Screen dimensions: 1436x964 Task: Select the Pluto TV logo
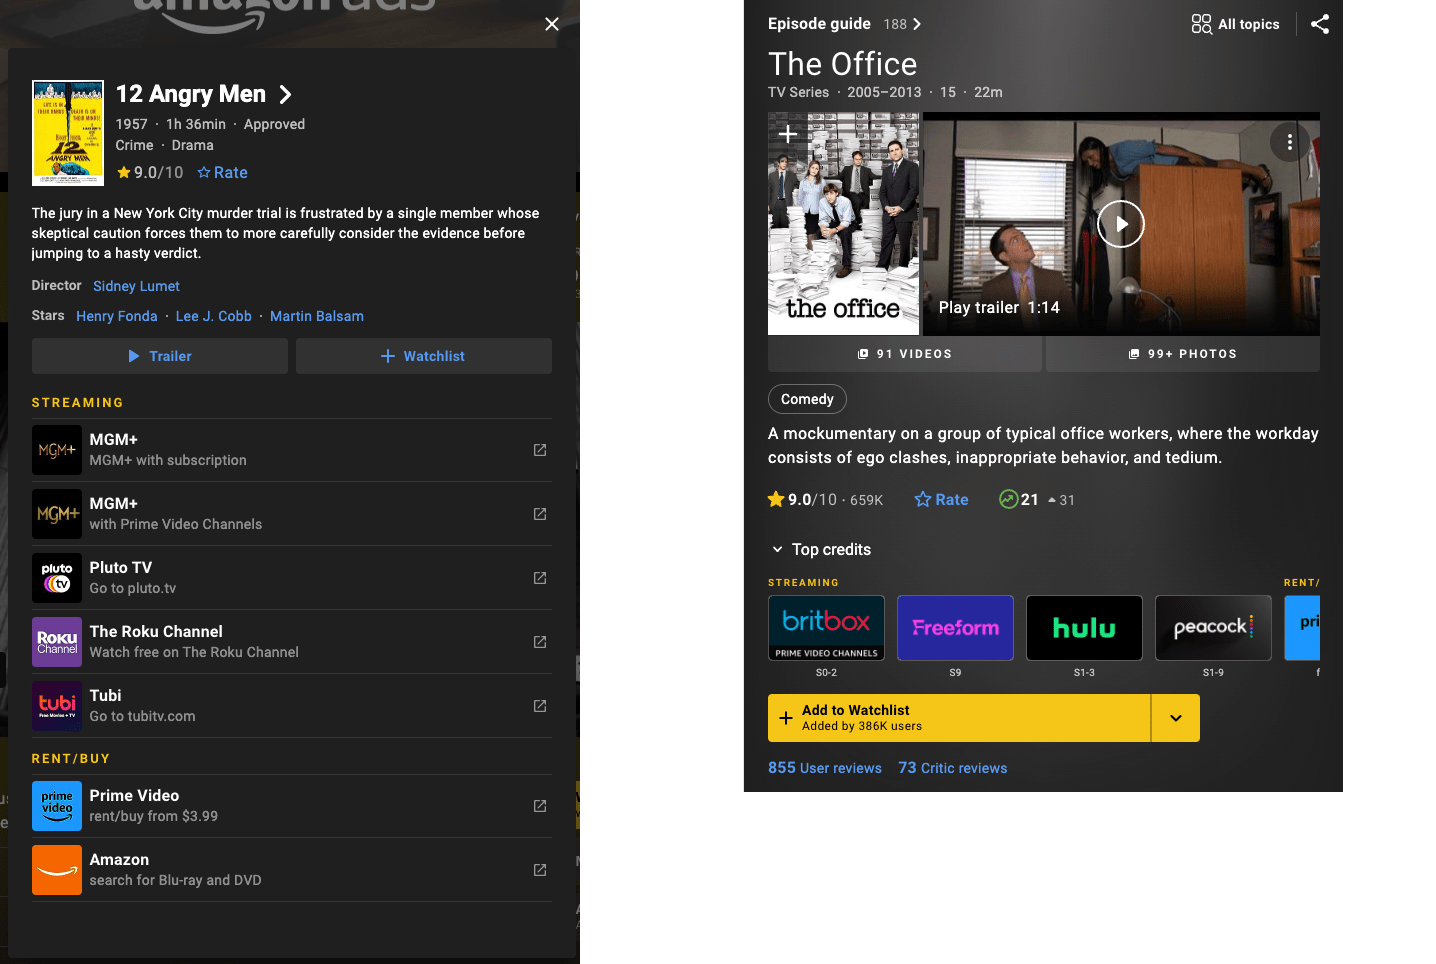[57, 578]
